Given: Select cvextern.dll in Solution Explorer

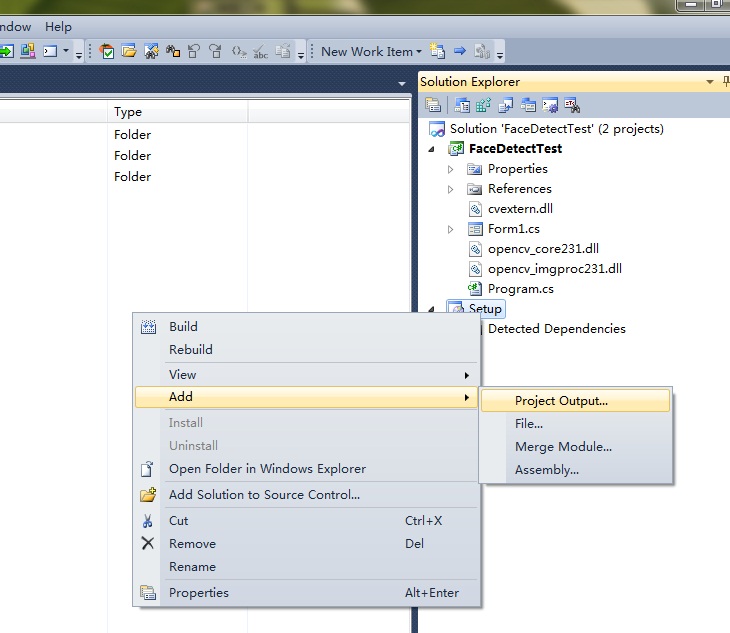Looking at the screenshot, I should tap(520, 209).
